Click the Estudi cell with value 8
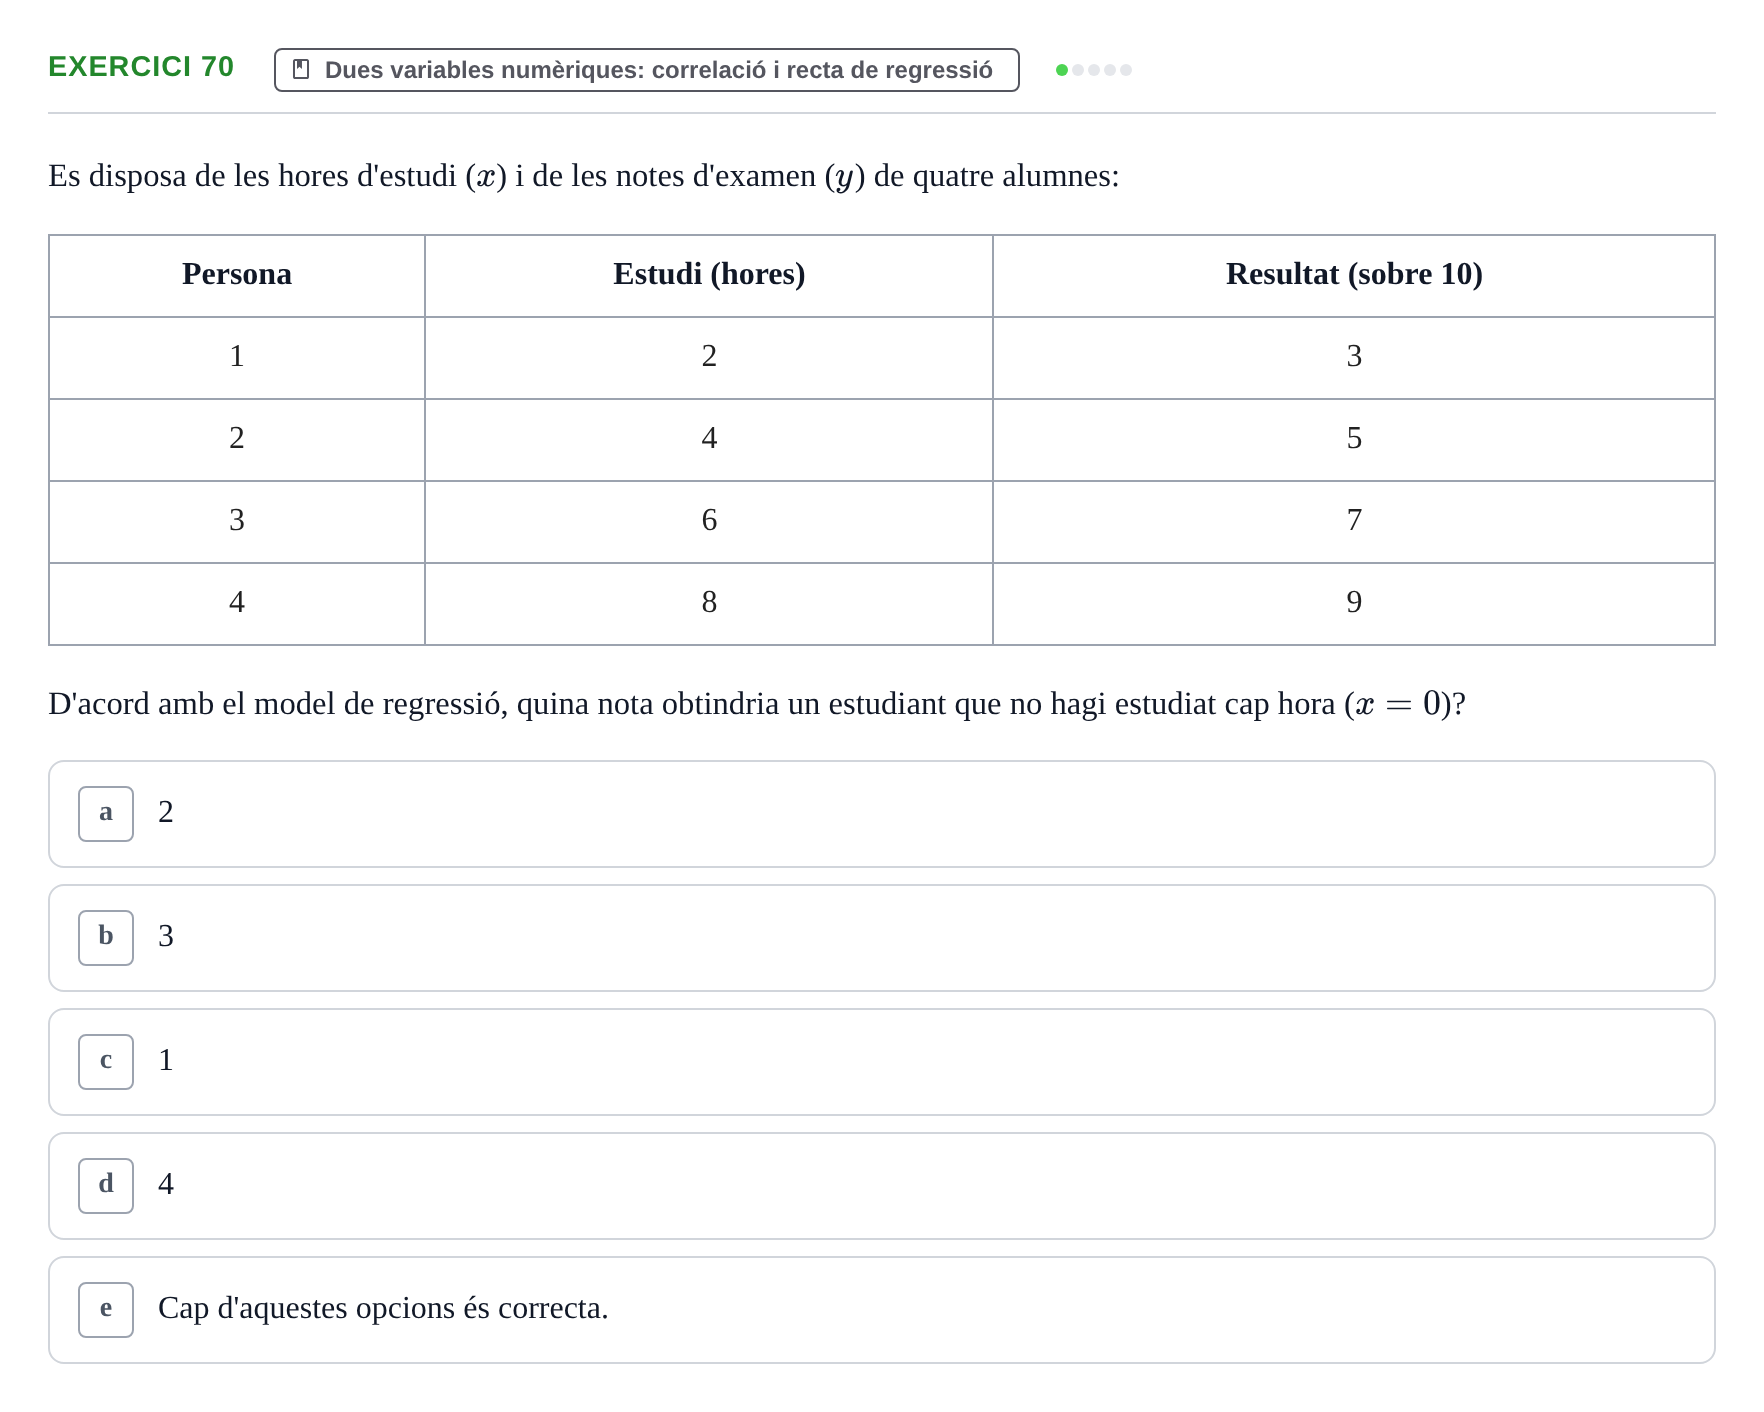 coord(709,604)
